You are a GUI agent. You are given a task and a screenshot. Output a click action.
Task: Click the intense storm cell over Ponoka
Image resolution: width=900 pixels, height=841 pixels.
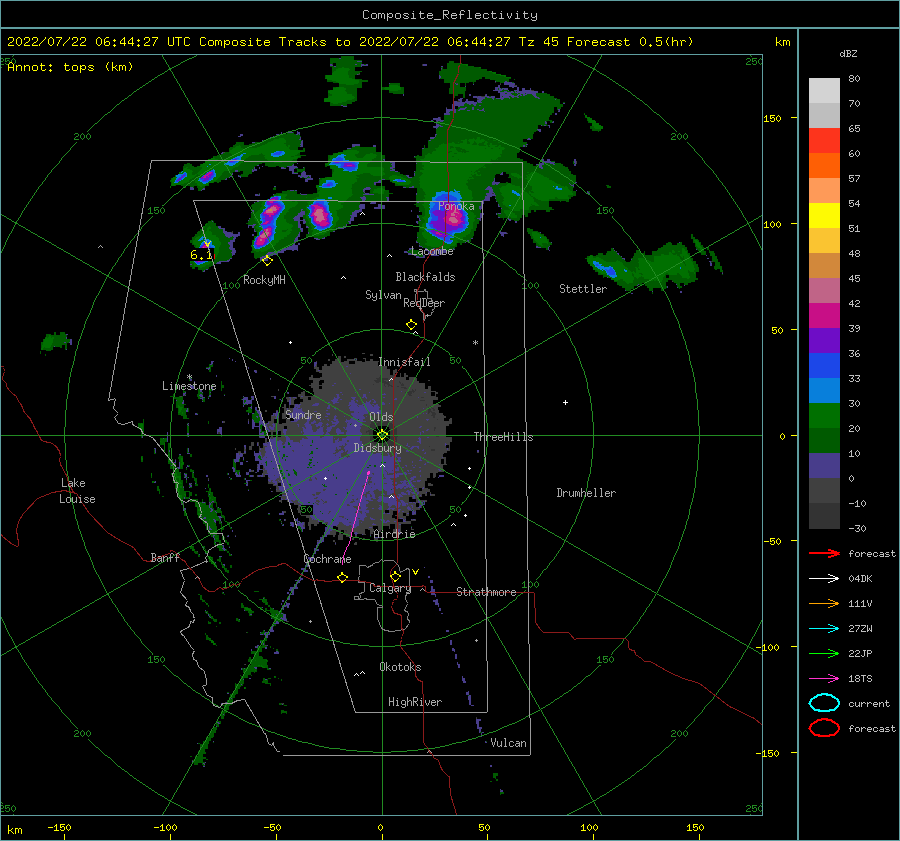449,218
